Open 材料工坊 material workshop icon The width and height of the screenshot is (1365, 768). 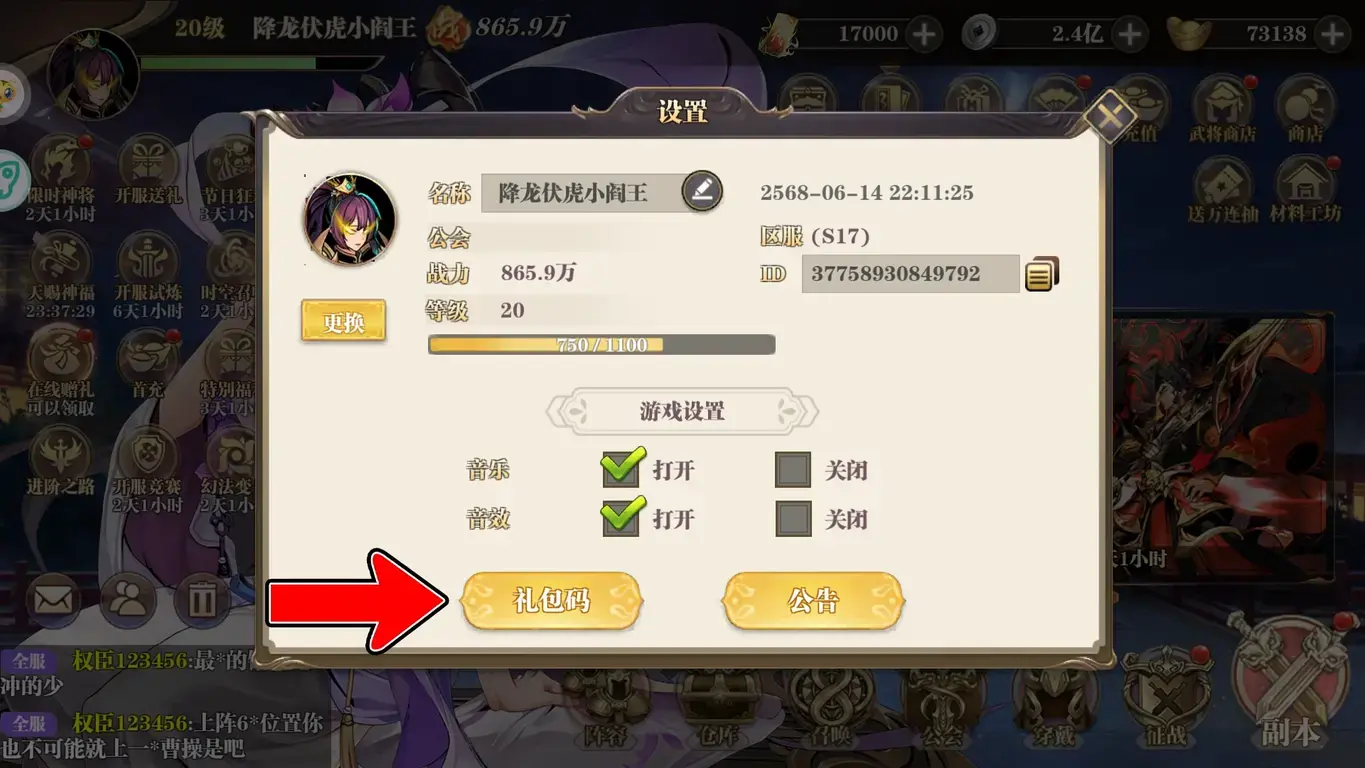pyautogui.click(x=1305, y=190)
